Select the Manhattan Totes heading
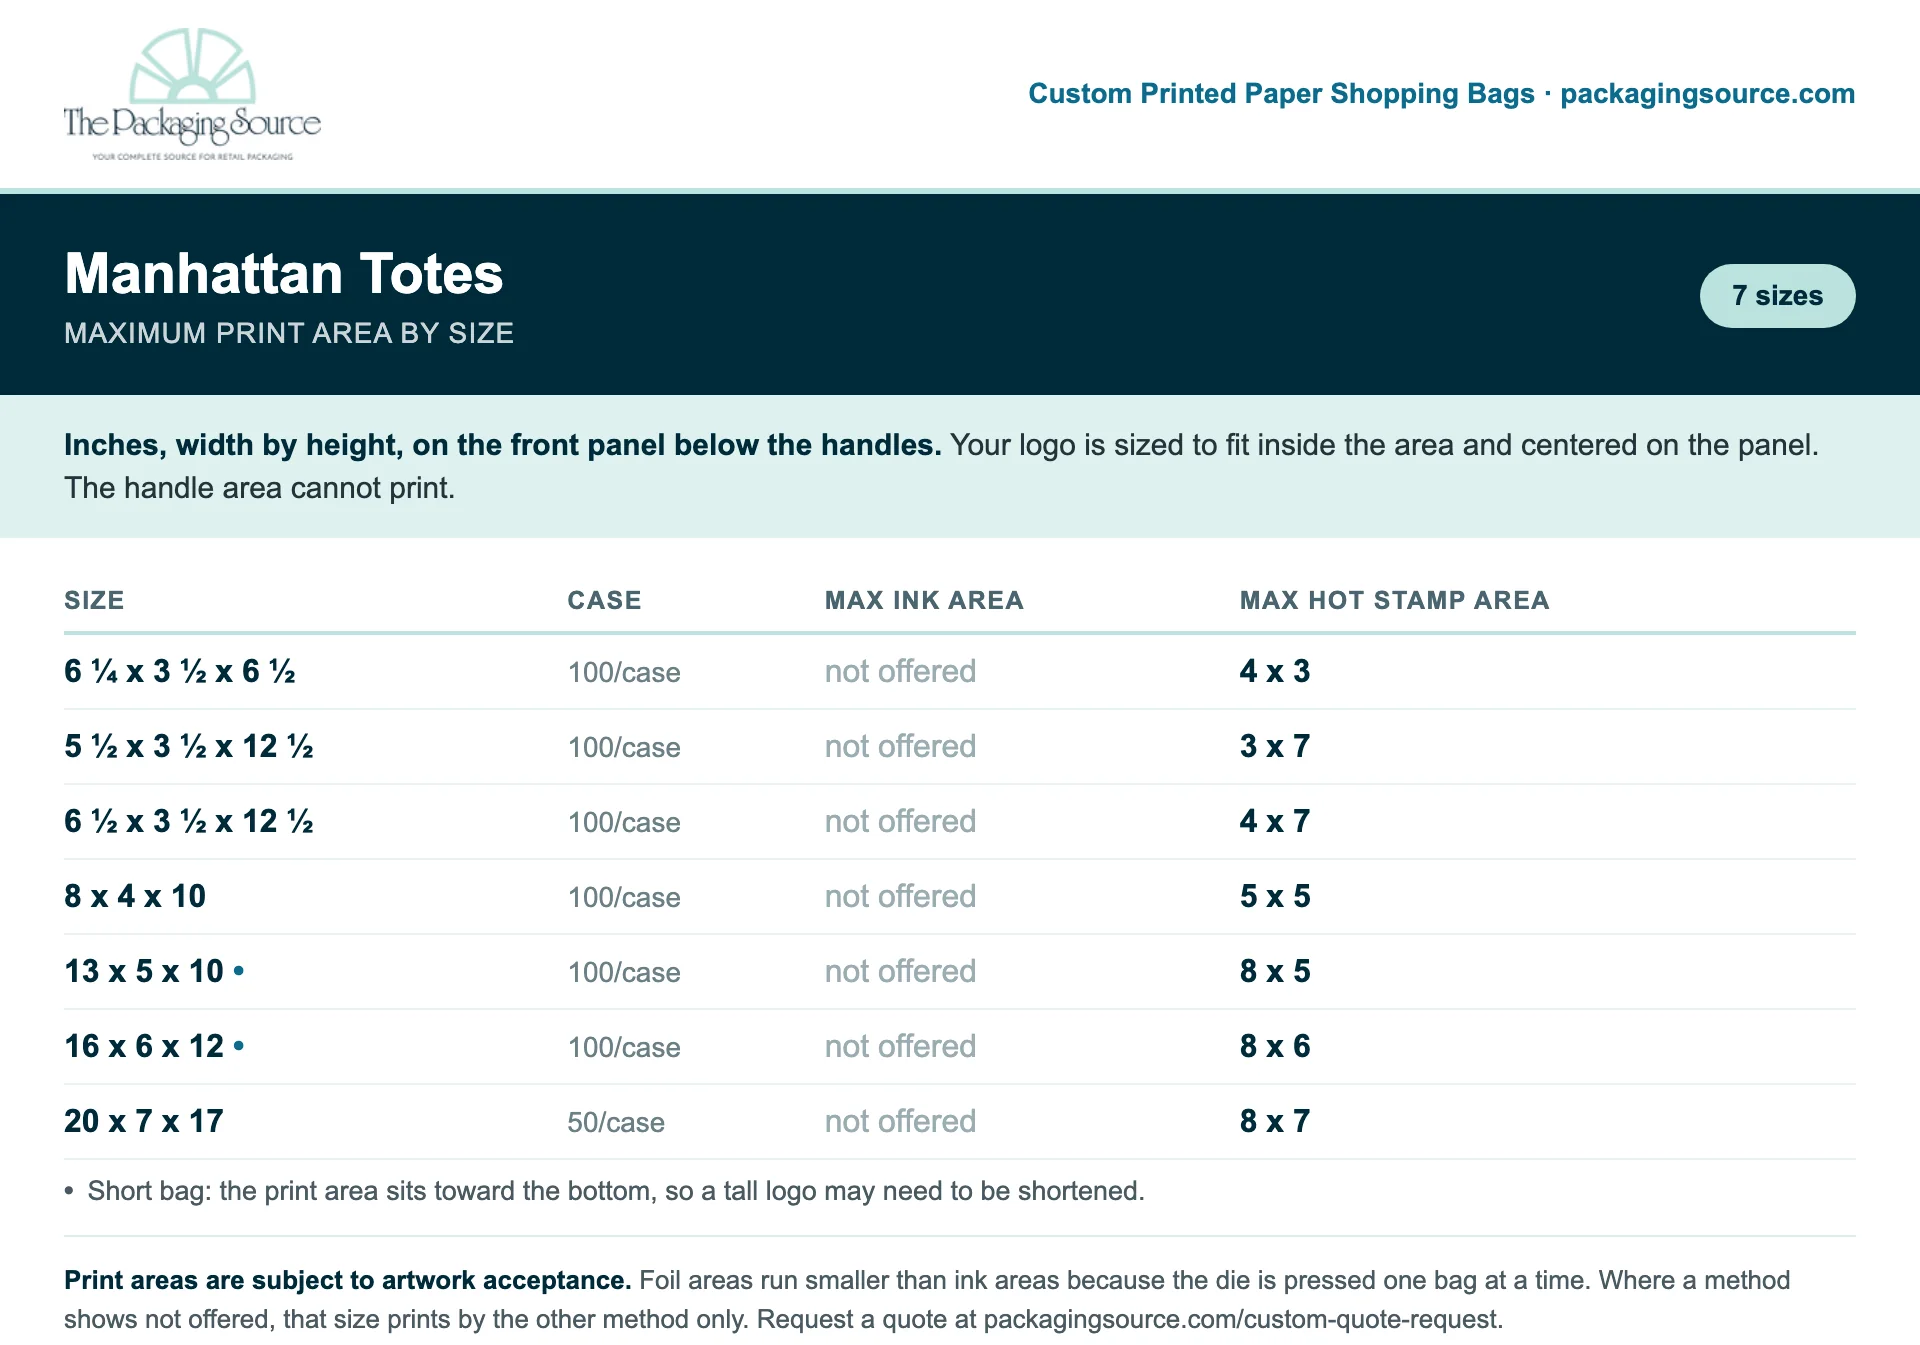The width and height of the screenshot is (1920, 1345). [x=284, y=273]
